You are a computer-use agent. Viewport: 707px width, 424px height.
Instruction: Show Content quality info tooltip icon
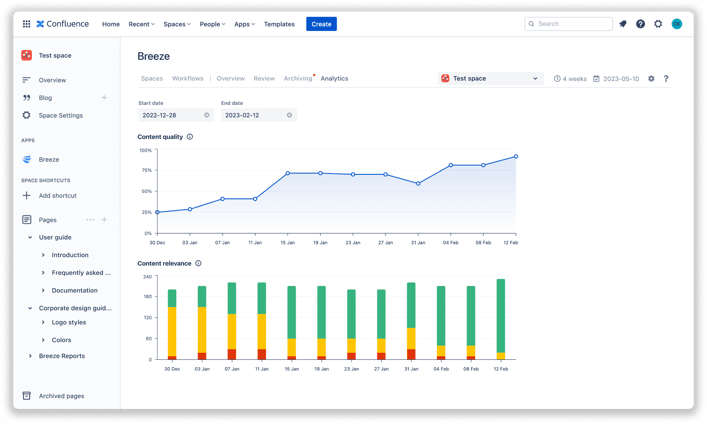coord(190,137)
